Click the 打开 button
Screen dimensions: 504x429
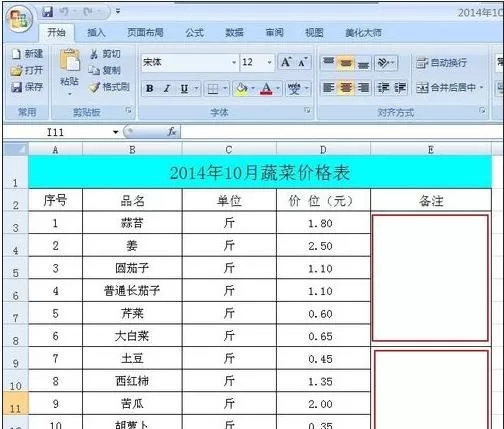tap(27, 70)
